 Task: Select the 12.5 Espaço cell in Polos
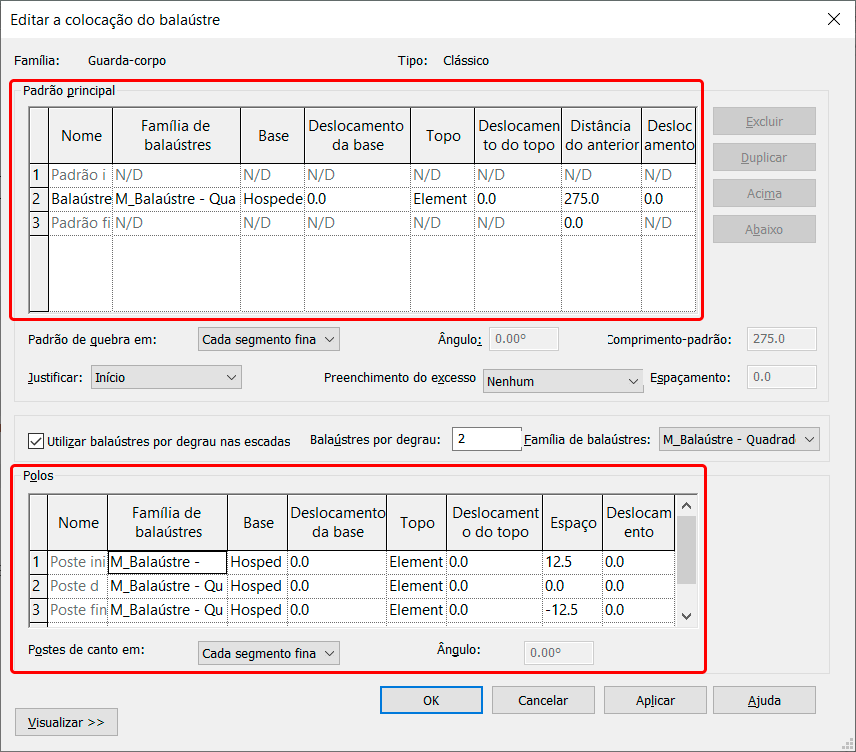click(x=572, y=562)
